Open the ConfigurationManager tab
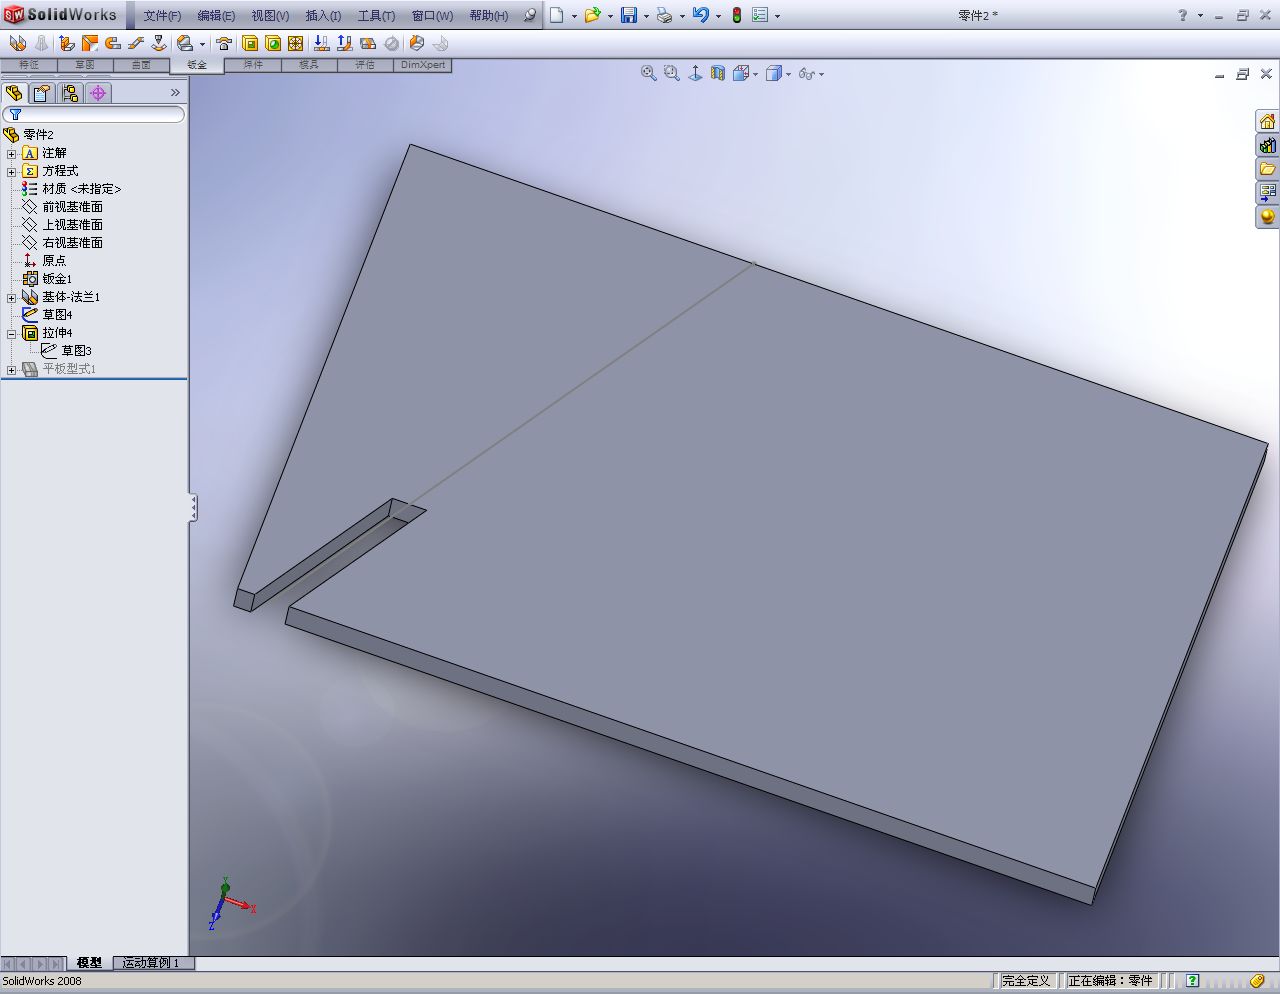The height and width of the screenshot is (994, 1280). coord(70,93)
